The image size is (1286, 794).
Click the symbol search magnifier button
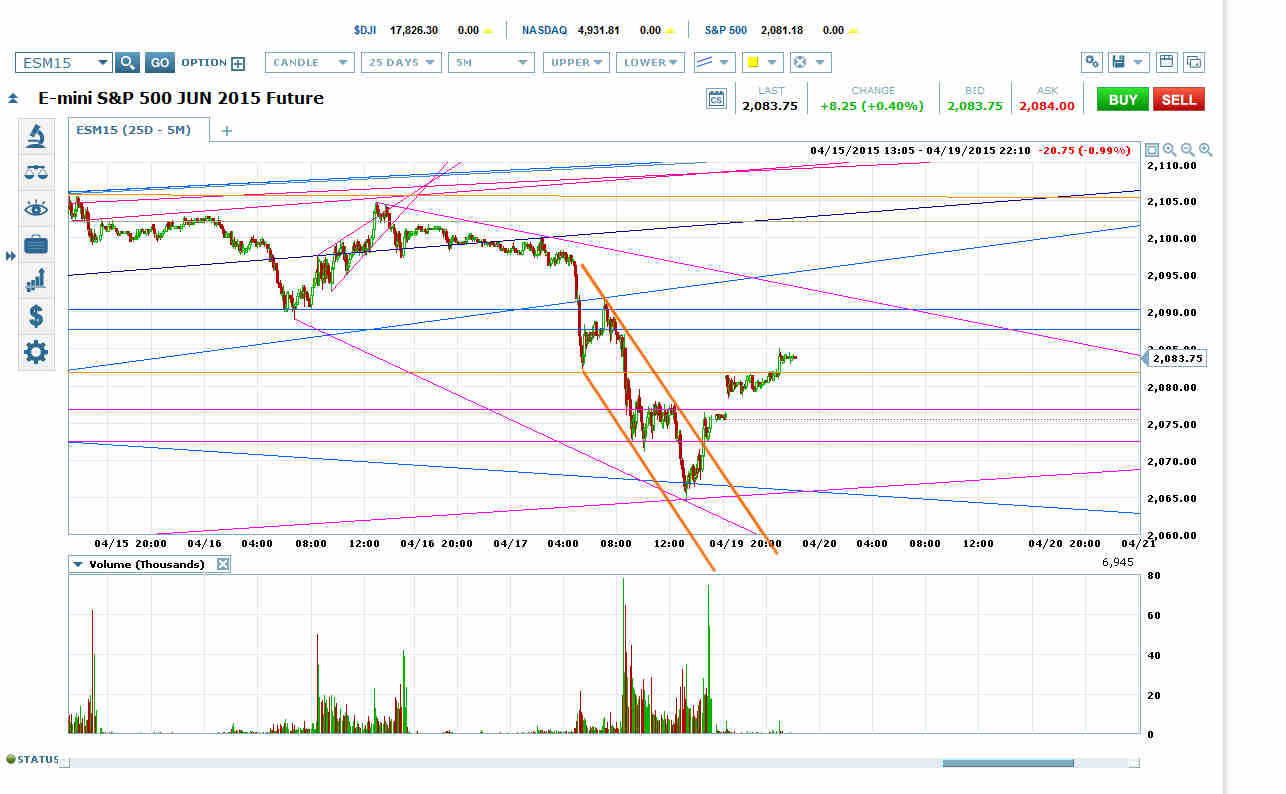tap(127, 63)
